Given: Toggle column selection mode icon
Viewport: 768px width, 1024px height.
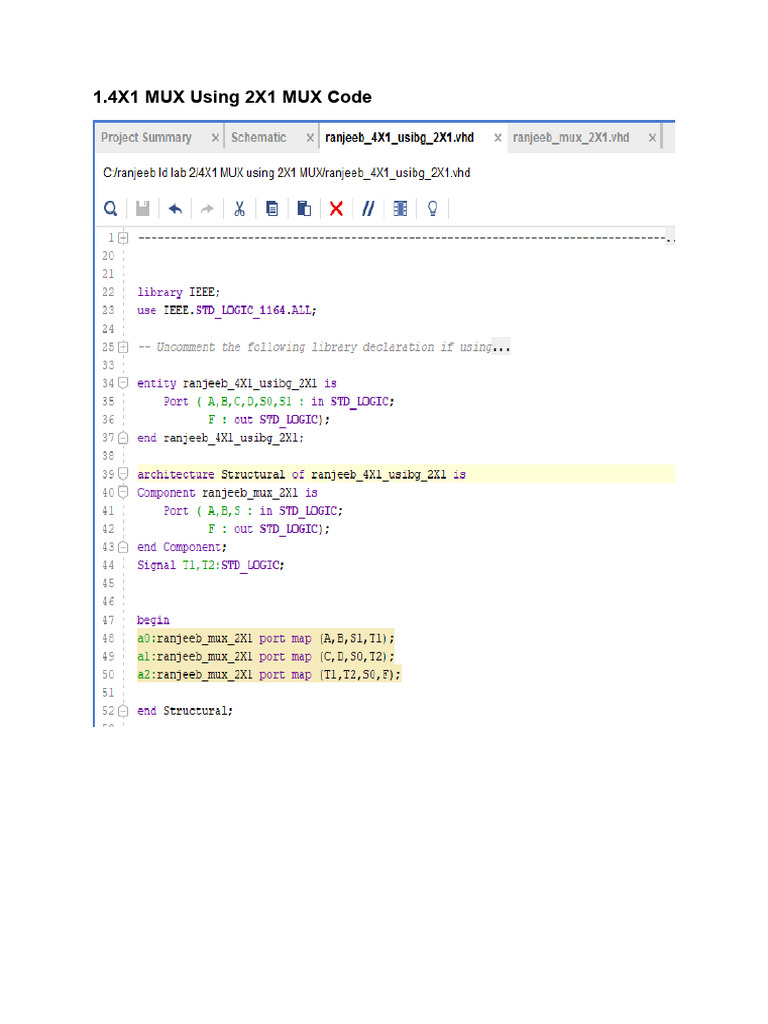Looking at the screenshot, I should coord(400,208).
